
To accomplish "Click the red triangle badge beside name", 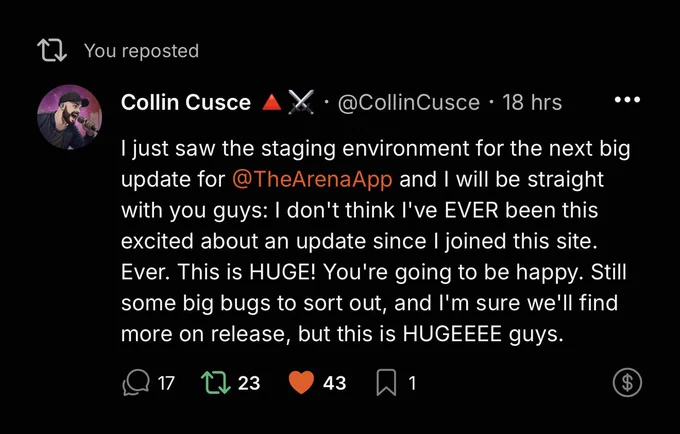I will pyautogui.click(x=272, y=103).
